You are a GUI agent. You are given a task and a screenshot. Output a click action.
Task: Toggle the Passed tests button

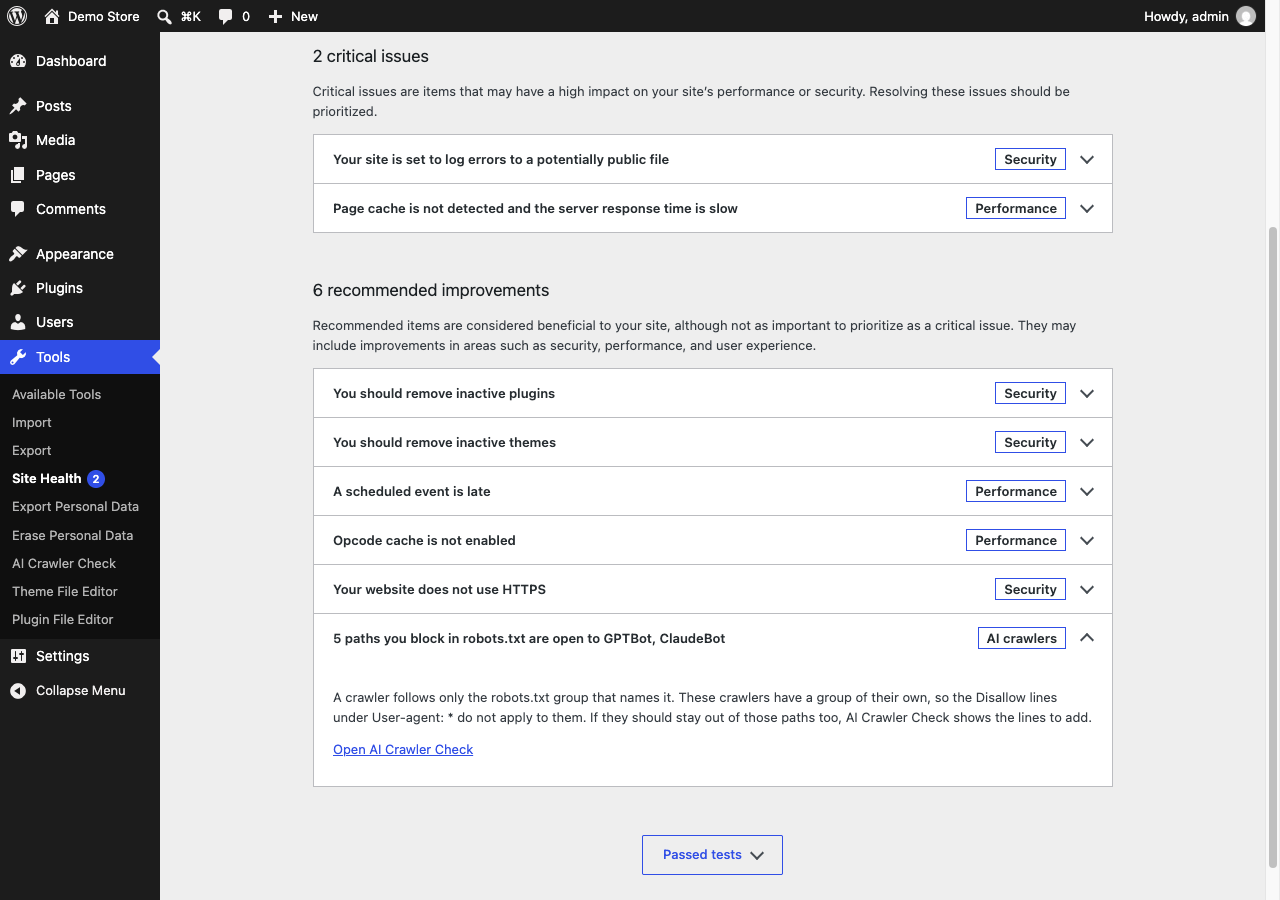coord(712,855)
